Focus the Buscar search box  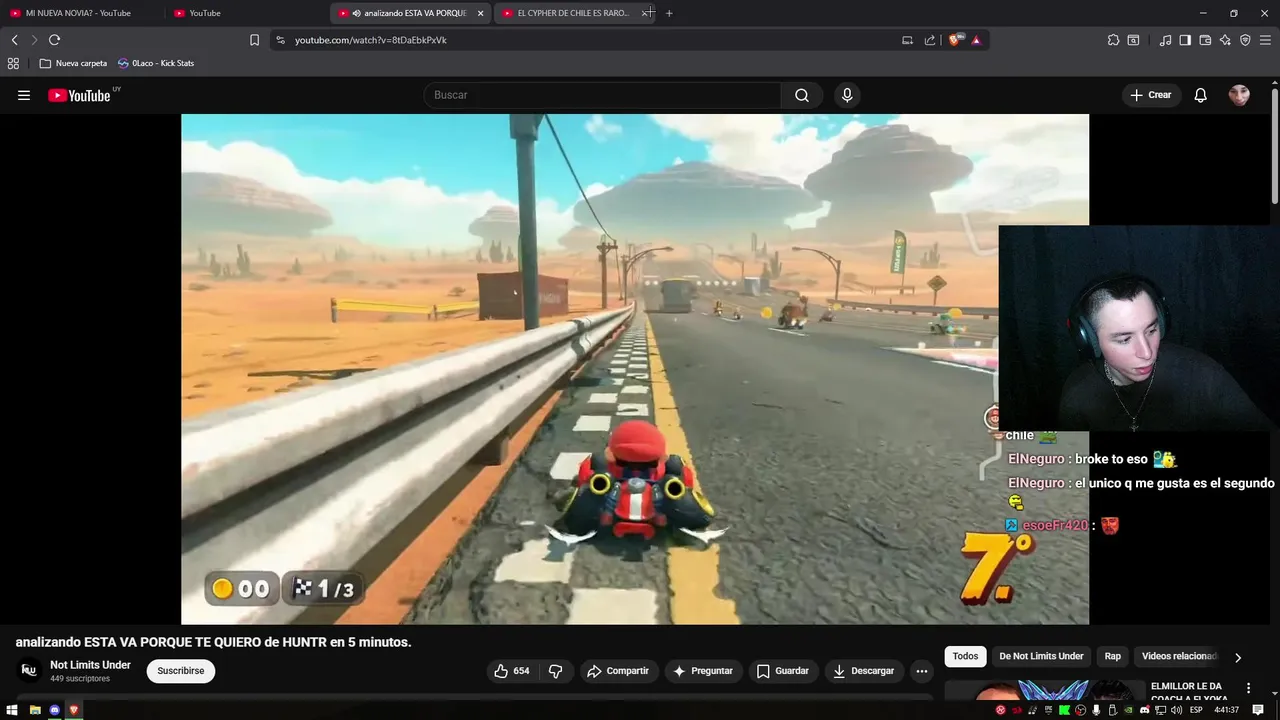[603, 95]
